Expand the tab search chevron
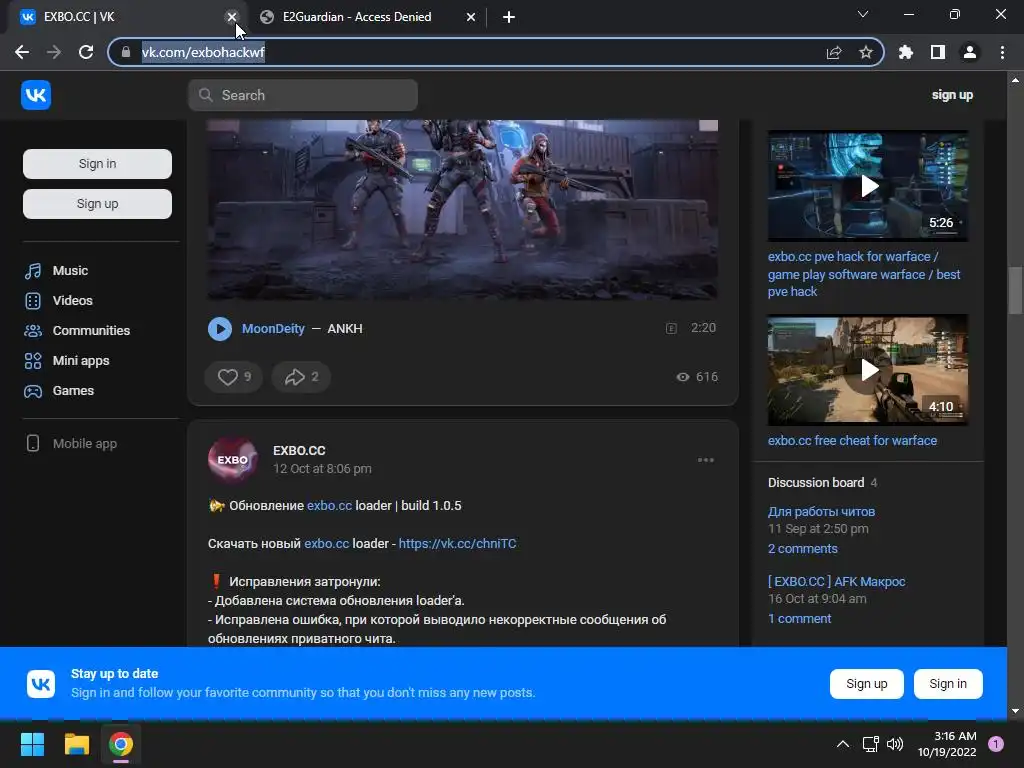This screenshot has width=1024, height=768. tap(863, 14)
